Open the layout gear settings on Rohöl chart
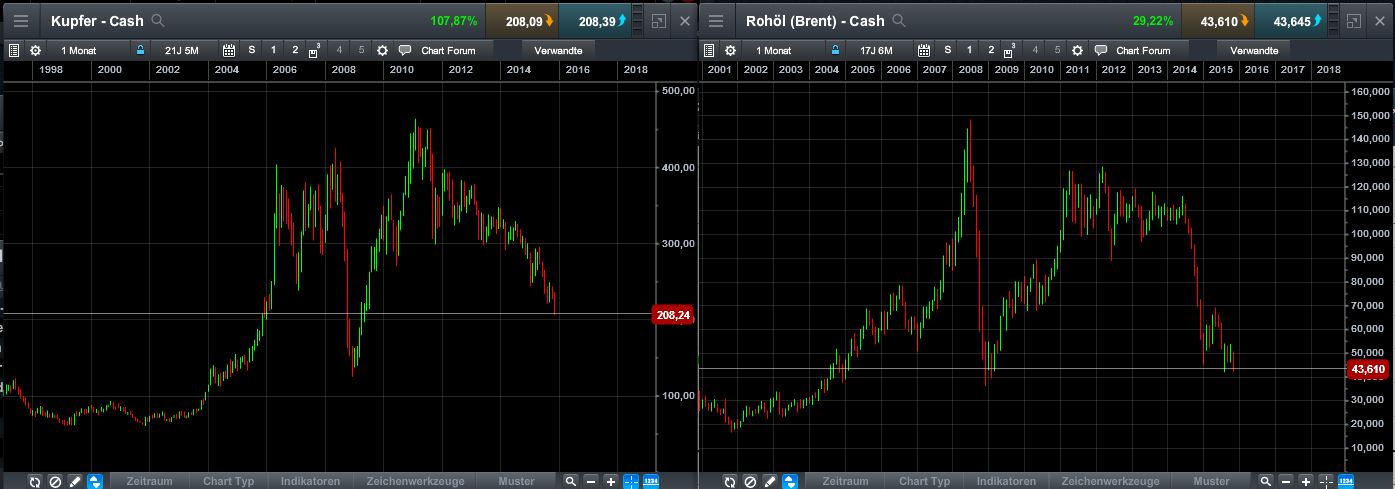Viewport: 1395px width, 489px height. point(1077,50)
